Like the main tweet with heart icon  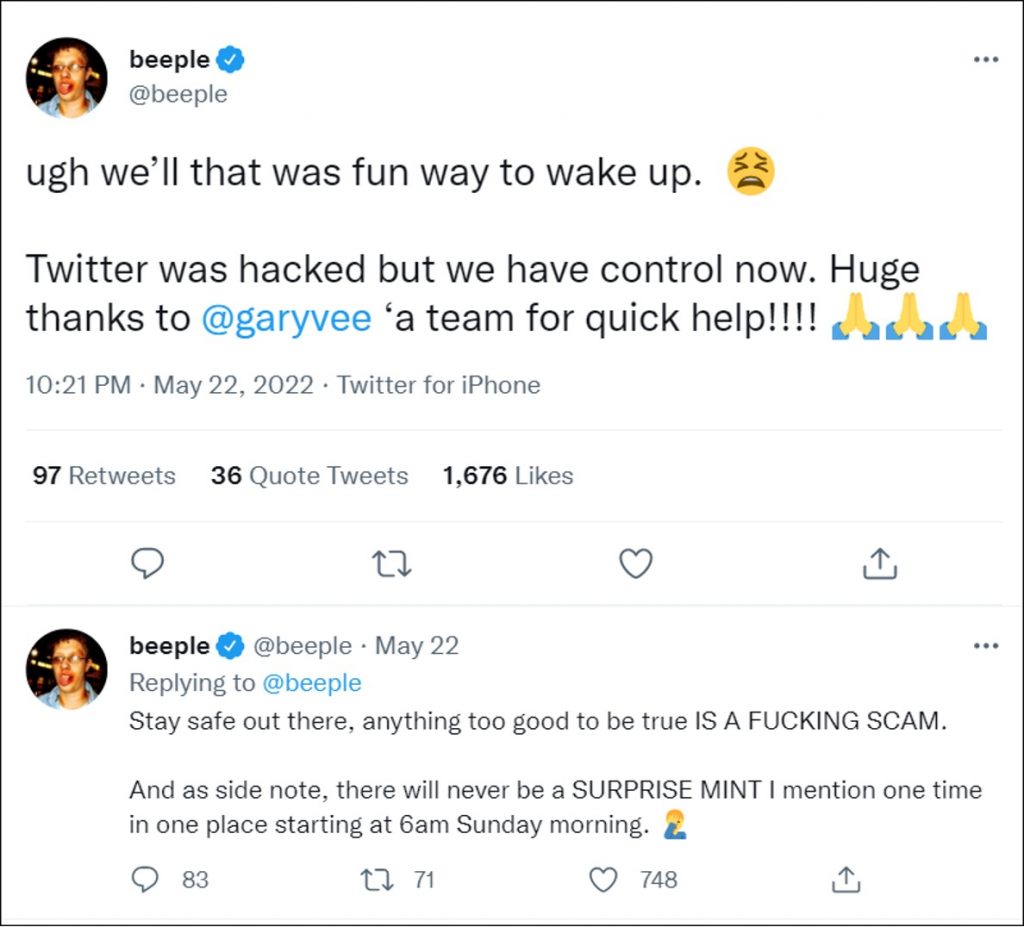pos(636,564)
